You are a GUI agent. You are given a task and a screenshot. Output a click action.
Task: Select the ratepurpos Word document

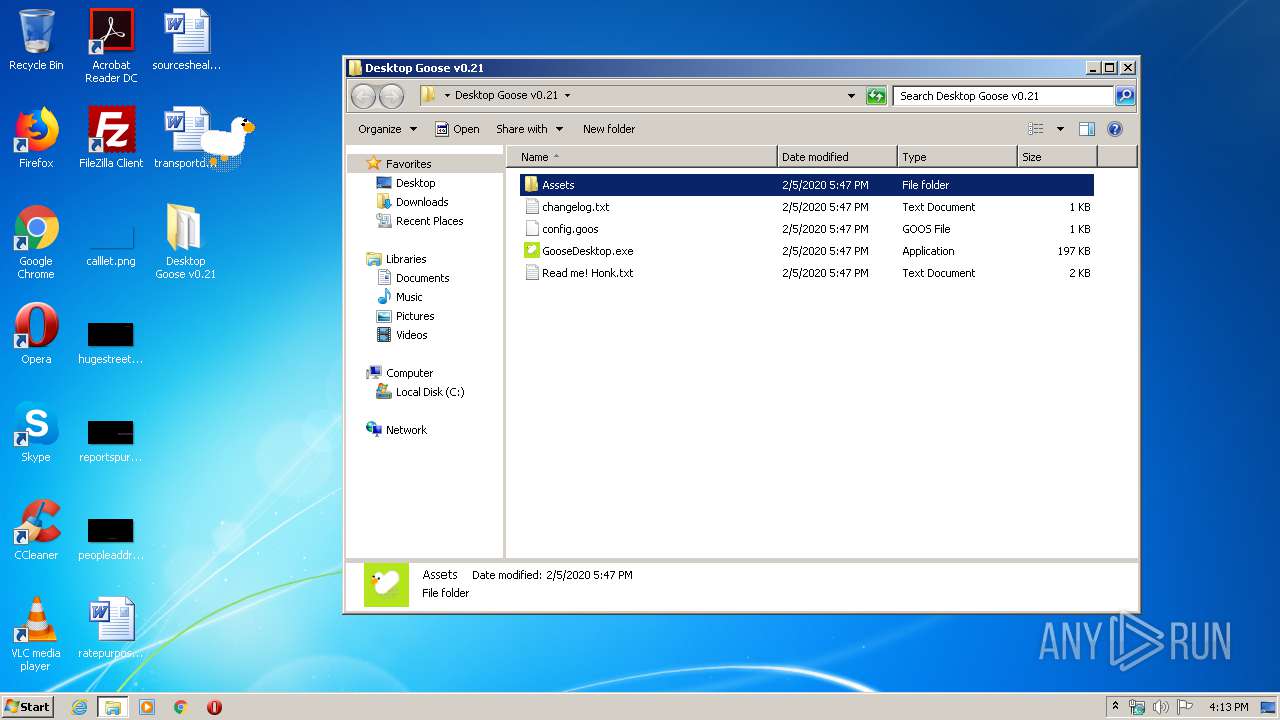pos(111,629)
